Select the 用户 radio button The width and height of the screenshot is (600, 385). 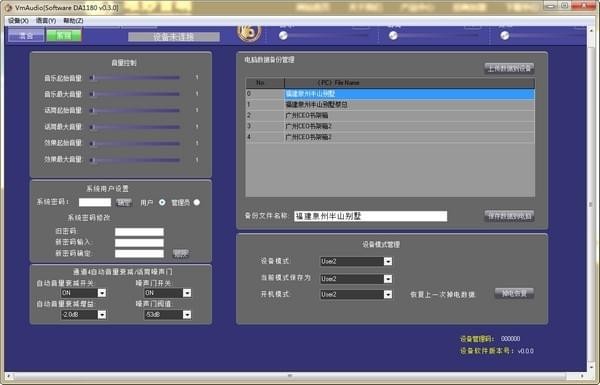click(x=162, y=202)
